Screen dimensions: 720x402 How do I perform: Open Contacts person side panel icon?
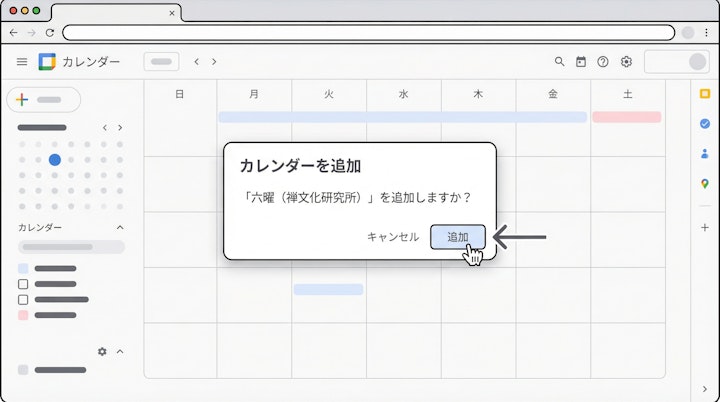pyautogui.click(x=705, y=153)
